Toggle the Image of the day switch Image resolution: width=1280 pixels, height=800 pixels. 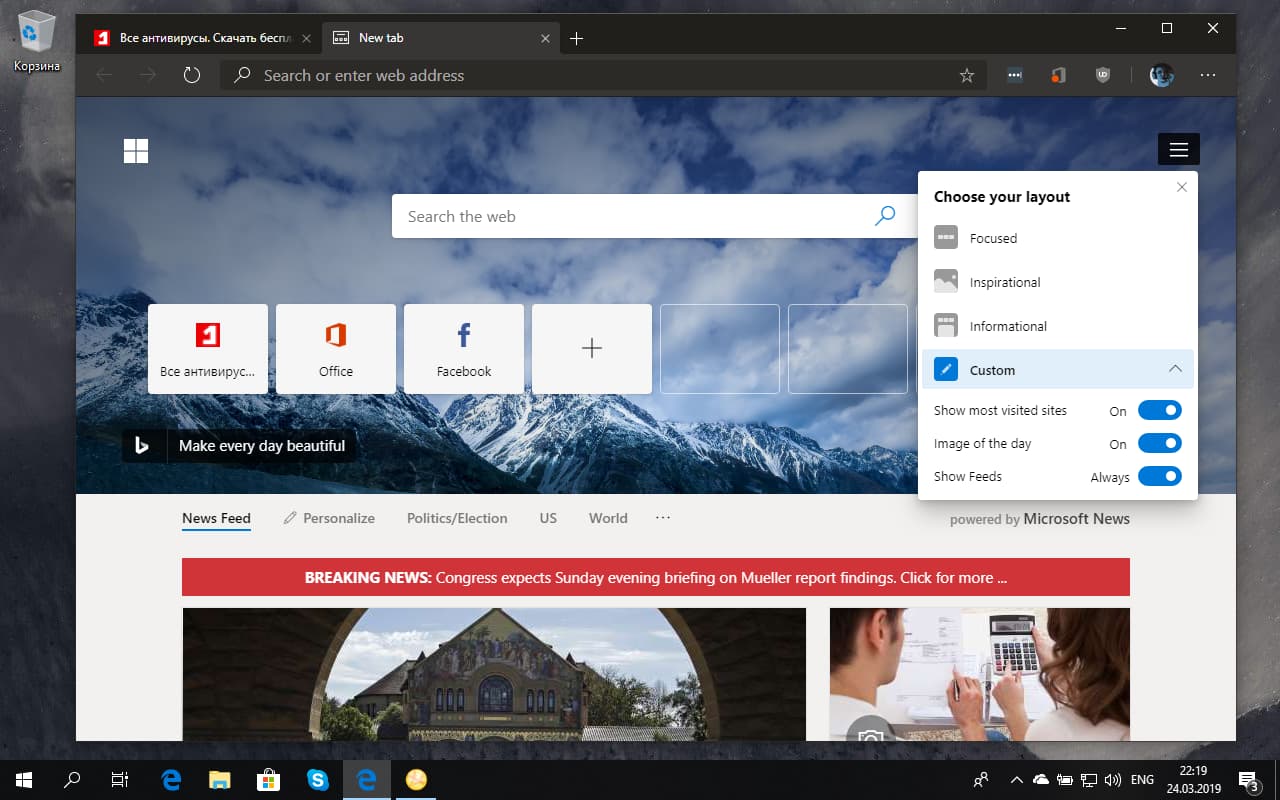(1160, 443)
